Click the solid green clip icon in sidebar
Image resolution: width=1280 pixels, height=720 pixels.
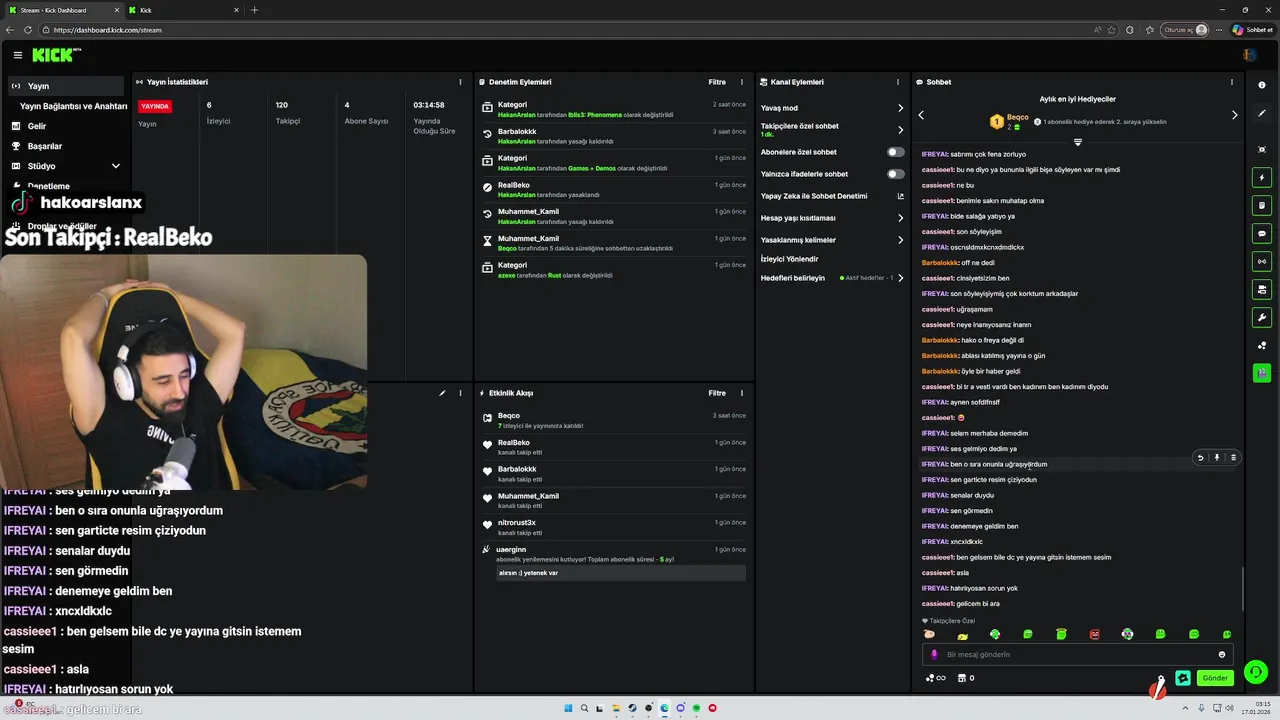[x=1262, y=372]
